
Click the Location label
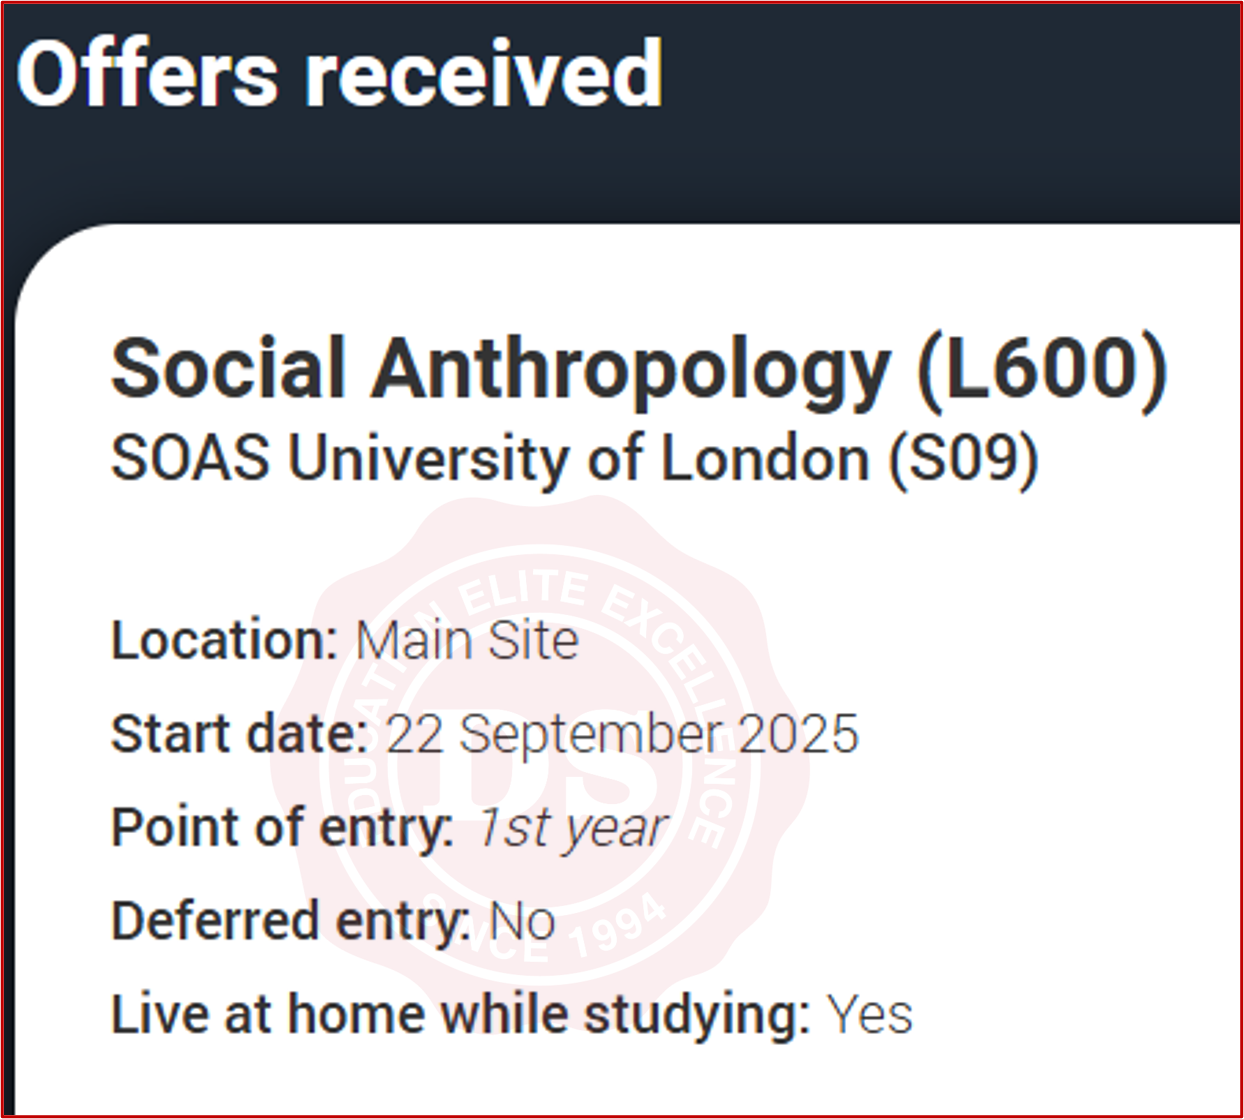224,640
